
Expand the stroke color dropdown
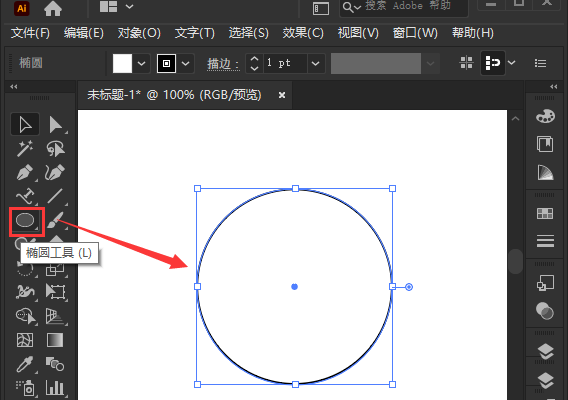185,63
